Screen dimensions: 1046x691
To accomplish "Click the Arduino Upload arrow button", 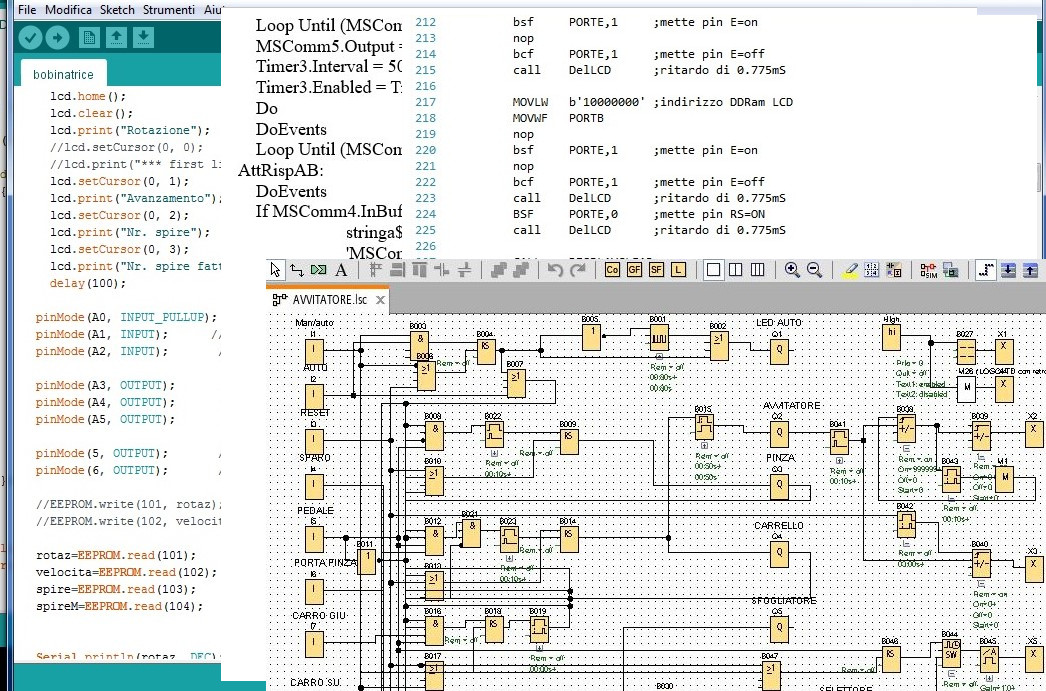I will point(57,38).
